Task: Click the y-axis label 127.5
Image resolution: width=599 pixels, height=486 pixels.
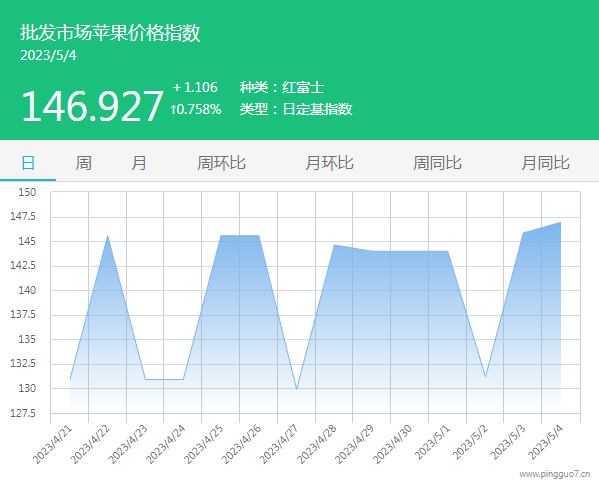Action: coord(23,413)
